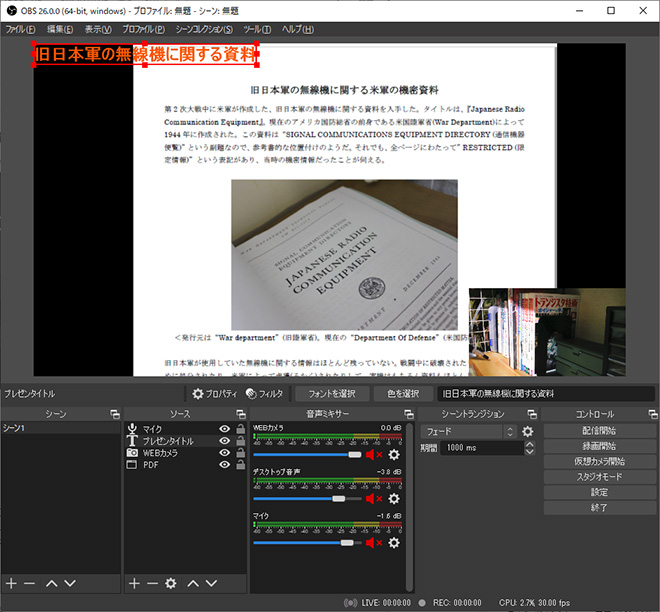Open transition properties gear icon
Image resolution: width=660 pixels, height=612 pixels.
pyautogui.click(x=528, y=431)
